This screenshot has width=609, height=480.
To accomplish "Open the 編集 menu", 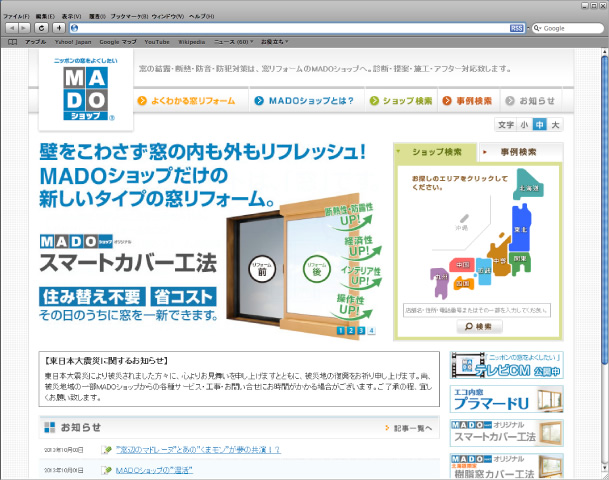I will [x=45, y=16].
